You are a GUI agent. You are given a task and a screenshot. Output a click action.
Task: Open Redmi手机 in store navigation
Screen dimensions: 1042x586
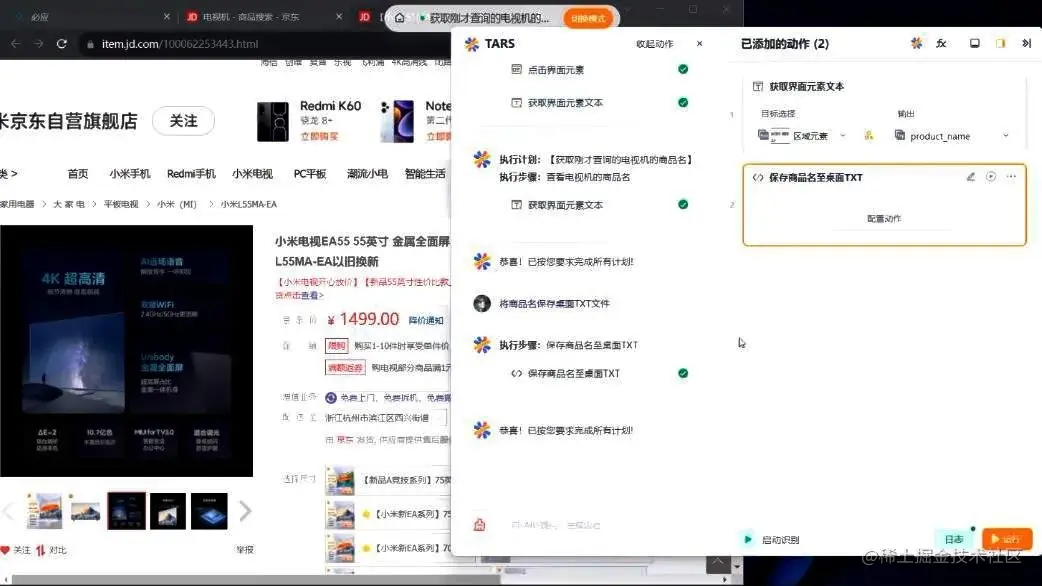tap(191, 173)
